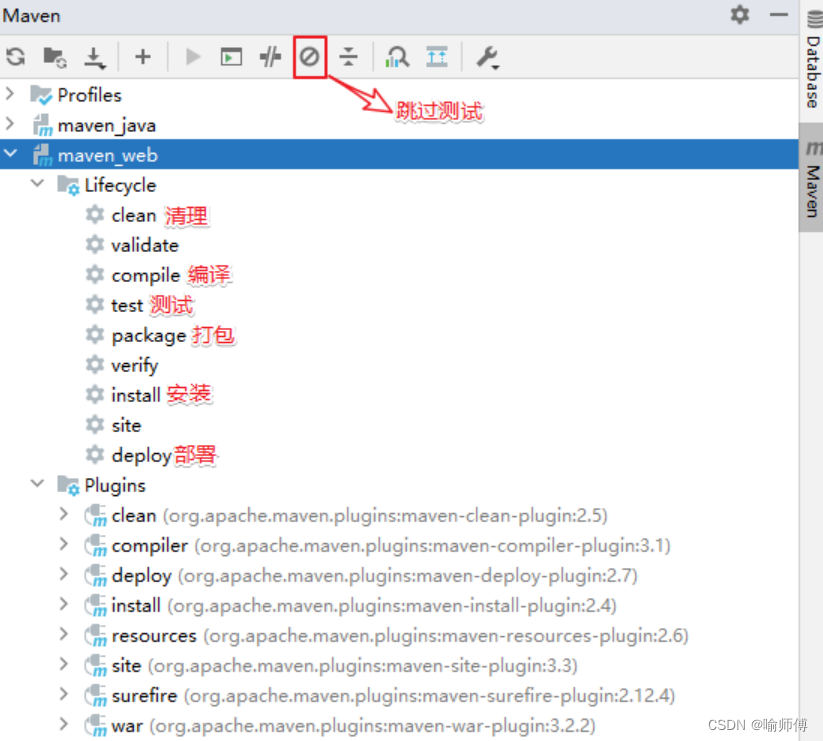The width and height of the screenshot is (823, 741).
Task: Reload all Maven projects
Action: click(16, 57)
